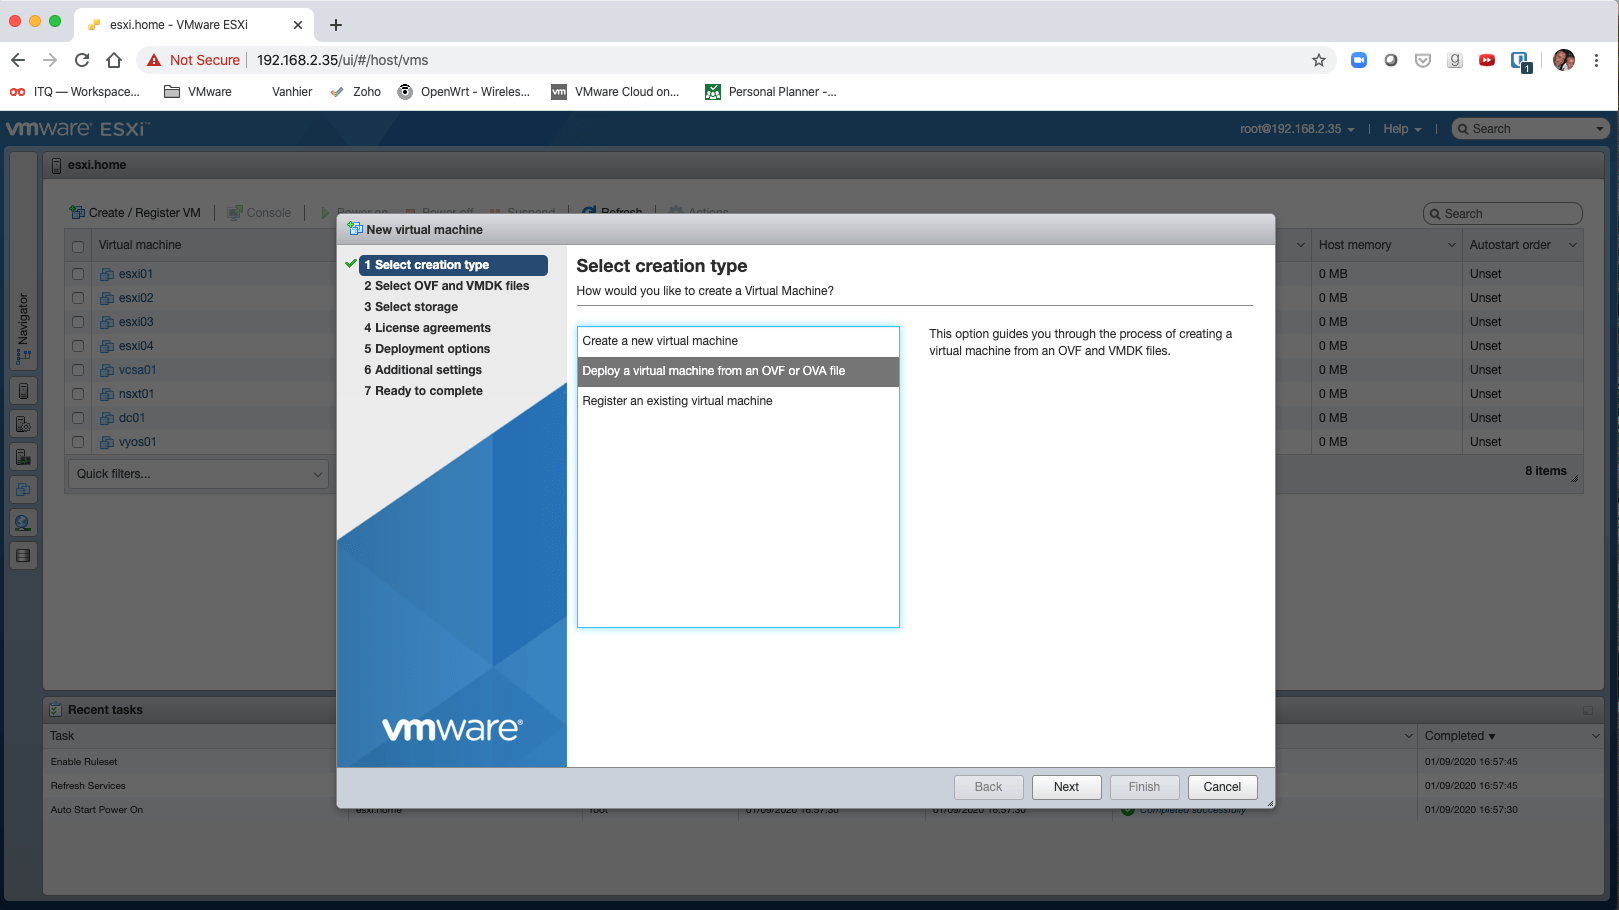Maximize the Recent tasks panel

(1587, 711)
